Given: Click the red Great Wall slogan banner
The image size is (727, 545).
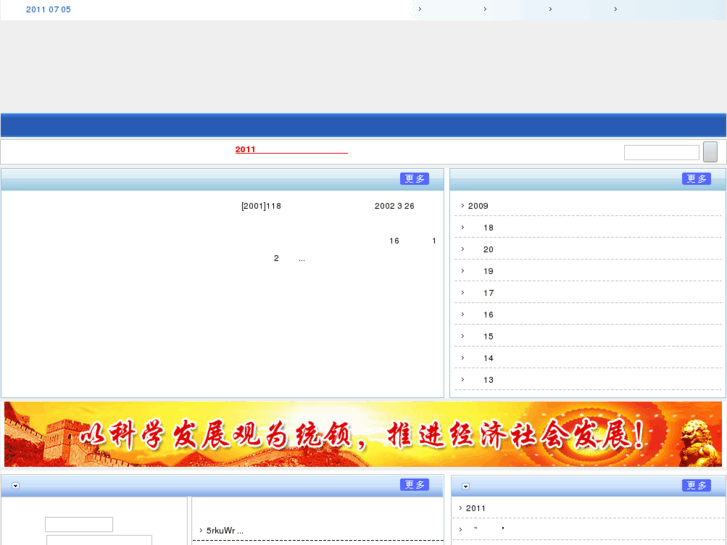Looking at the screenshot, I should pos(363,434).
